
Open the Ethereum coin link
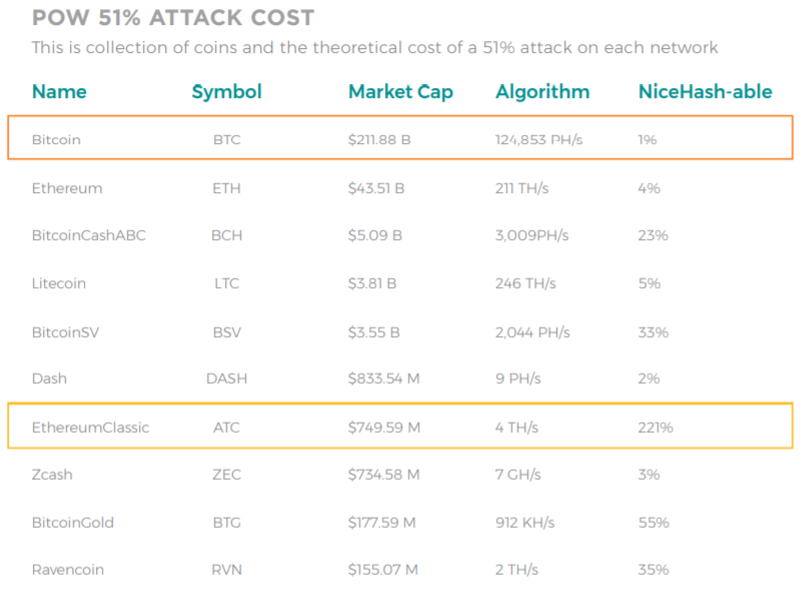(67, 188)
